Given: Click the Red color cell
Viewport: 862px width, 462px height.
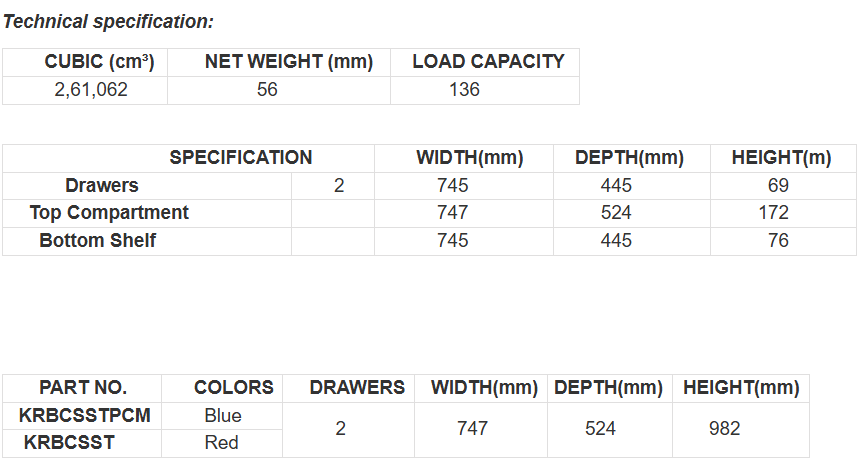Looking at the screenshot, I should coord(221,442).
